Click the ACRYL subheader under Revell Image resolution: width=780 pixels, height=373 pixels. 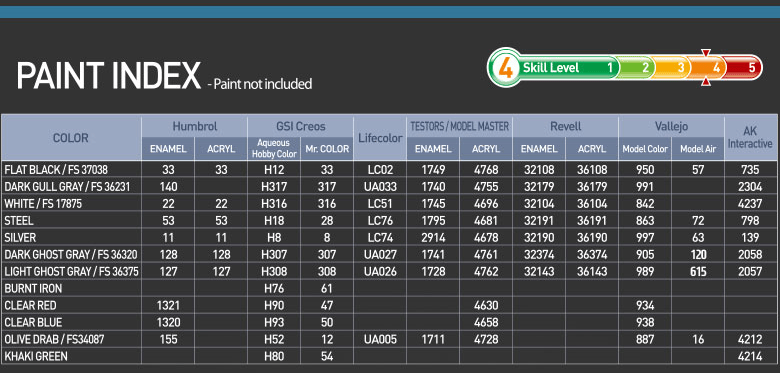tap(592, 149)
